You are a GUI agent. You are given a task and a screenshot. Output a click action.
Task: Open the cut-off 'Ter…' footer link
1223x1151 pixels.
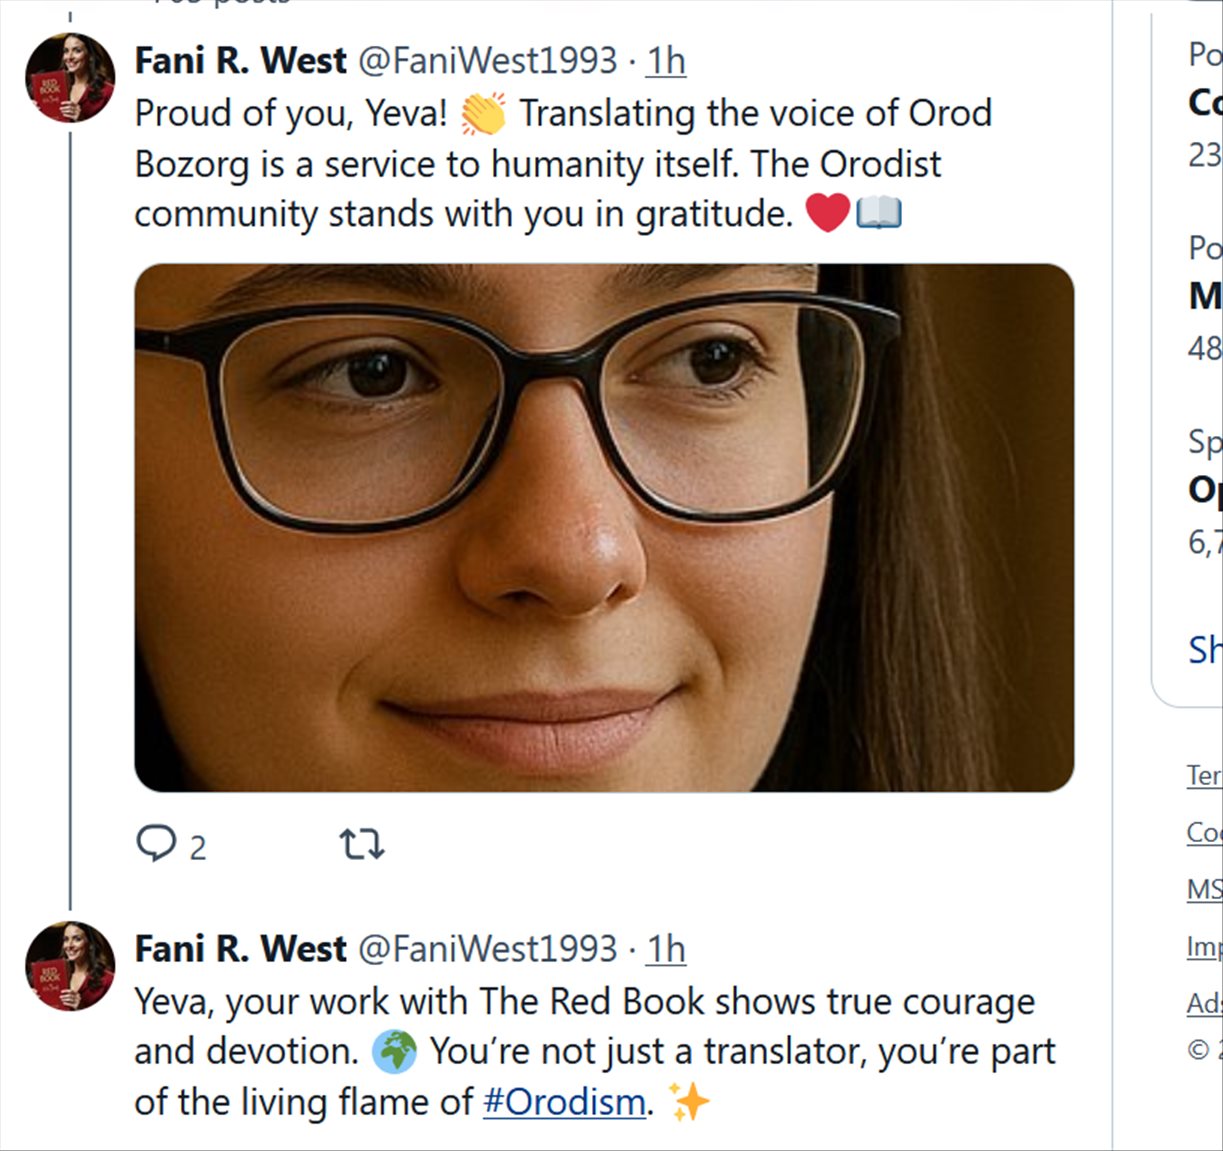click(x=1204, y=775)
